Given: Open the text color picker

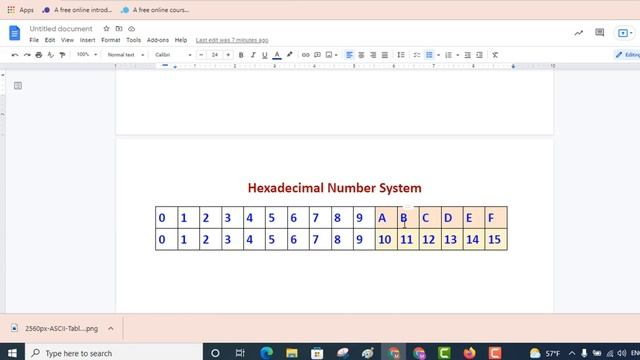Looking at the screenshot, I should coord(277,55).
